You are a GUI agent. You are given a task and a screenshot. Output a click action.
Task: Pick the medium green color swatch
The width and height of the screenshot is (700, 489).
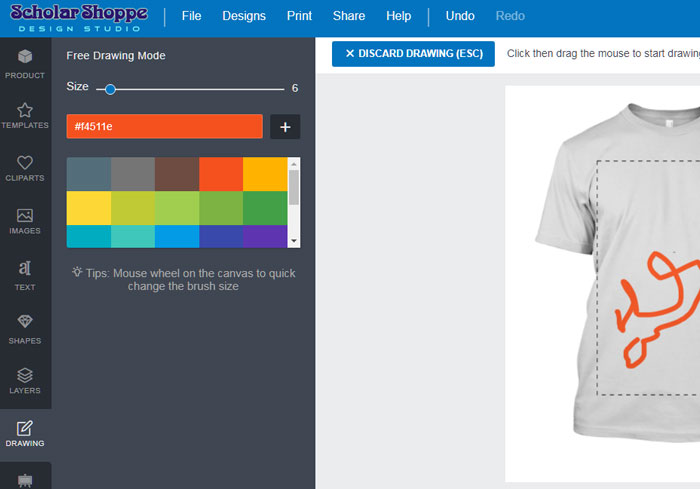tap(221, 208)
